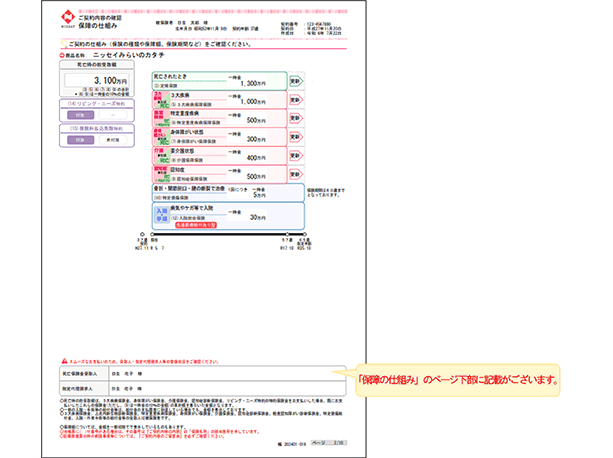Click the category badge on the 身体障がい状態 row

coord(161,137)
